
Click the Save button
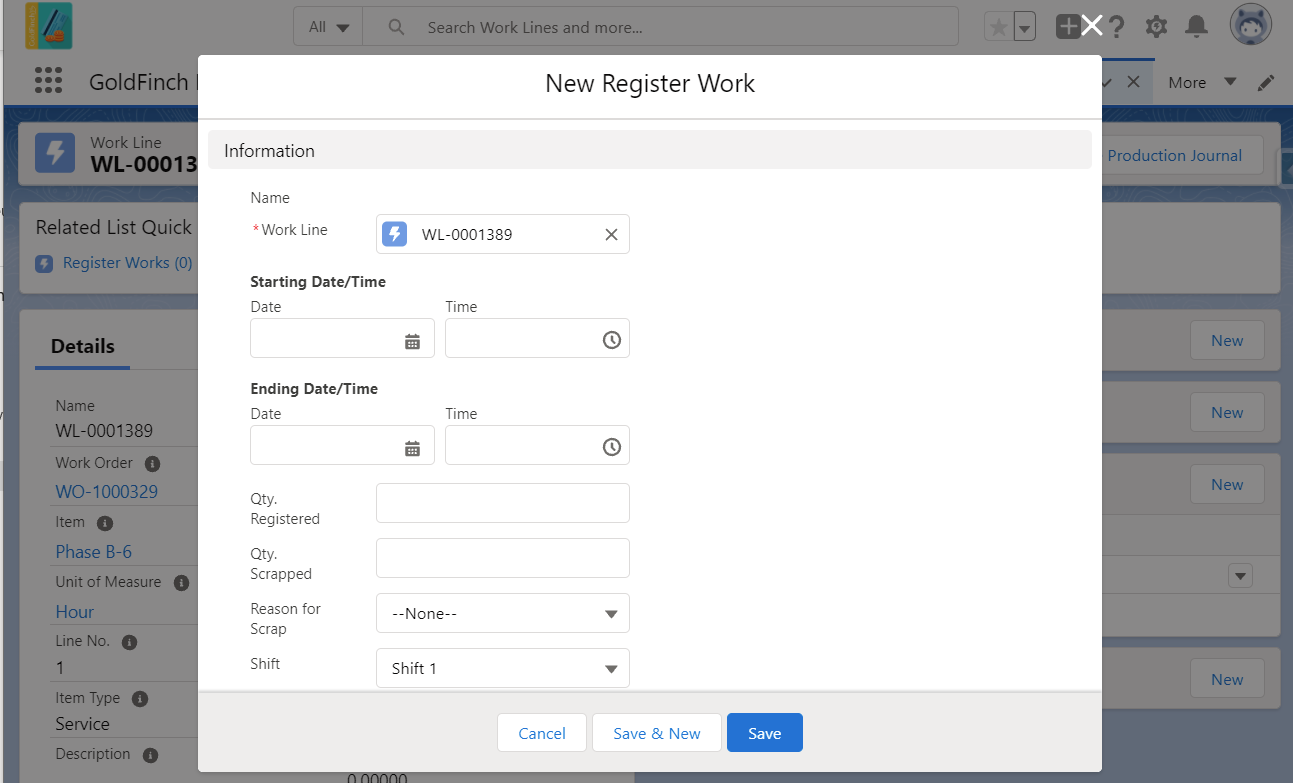764,733
